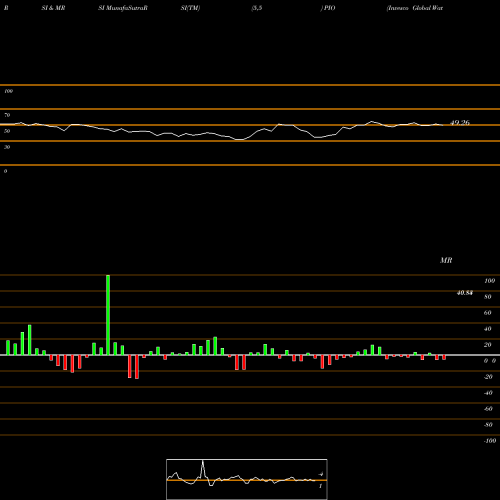Click the RSI axis label 50
Image resolution: width=500 pixels, height=500 pixels.
click(x=7, y=131)
